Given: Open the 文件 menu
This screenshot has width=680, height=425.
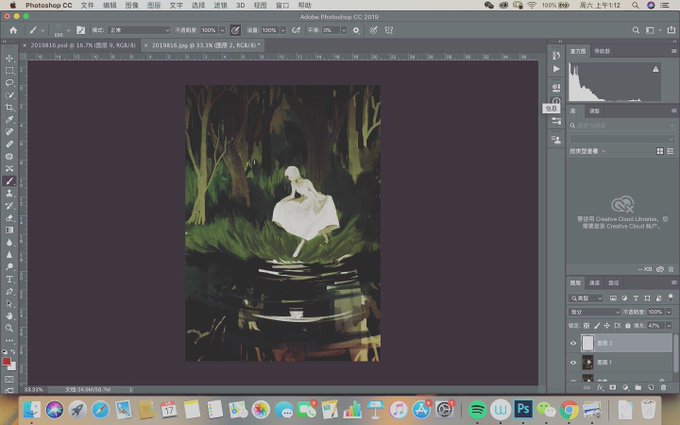Looking at the screenshot, I should (x=87, y=5).
